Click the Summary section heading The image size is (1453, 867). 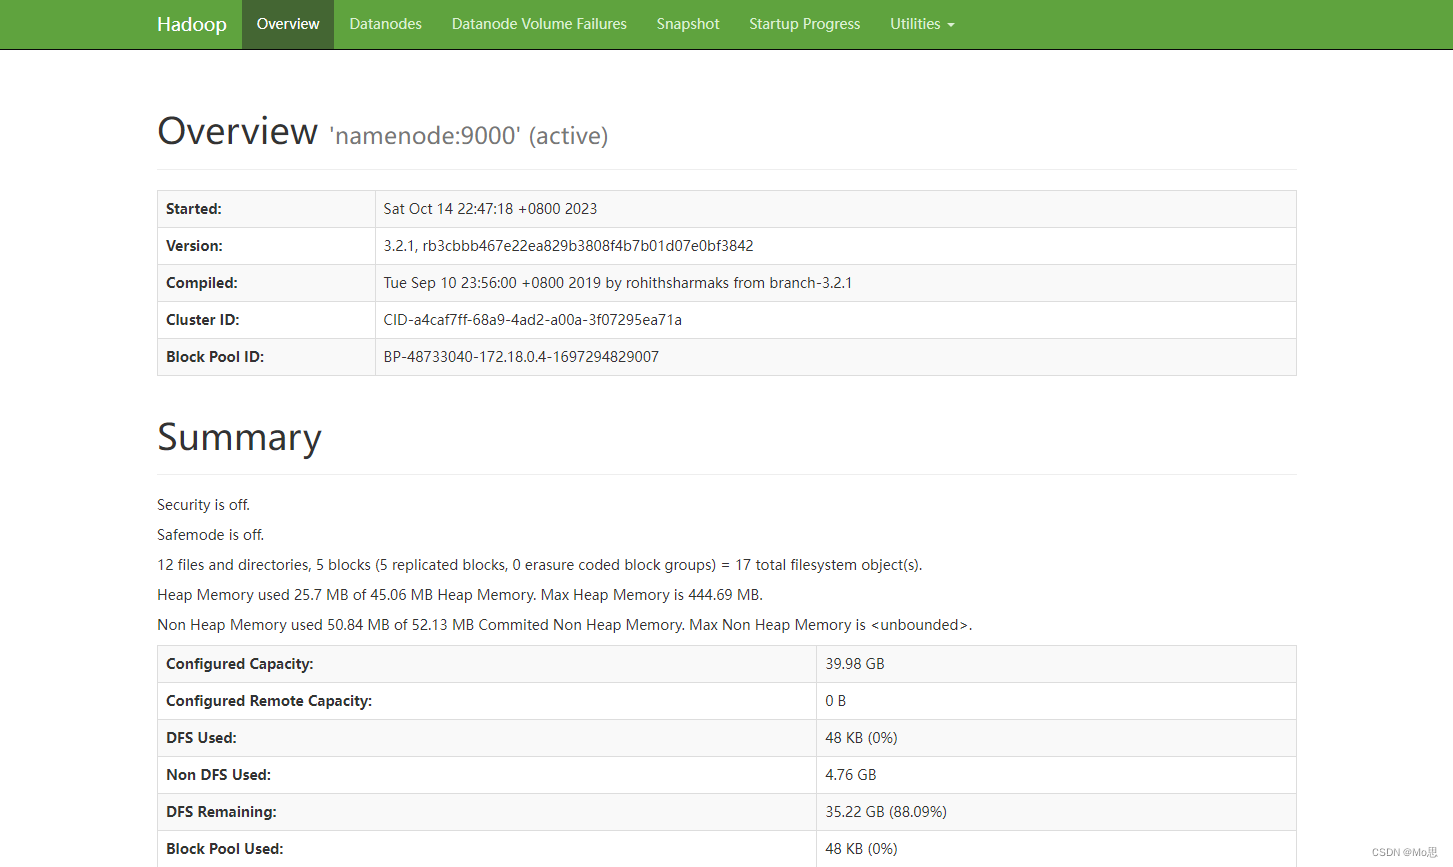point(239,437)
